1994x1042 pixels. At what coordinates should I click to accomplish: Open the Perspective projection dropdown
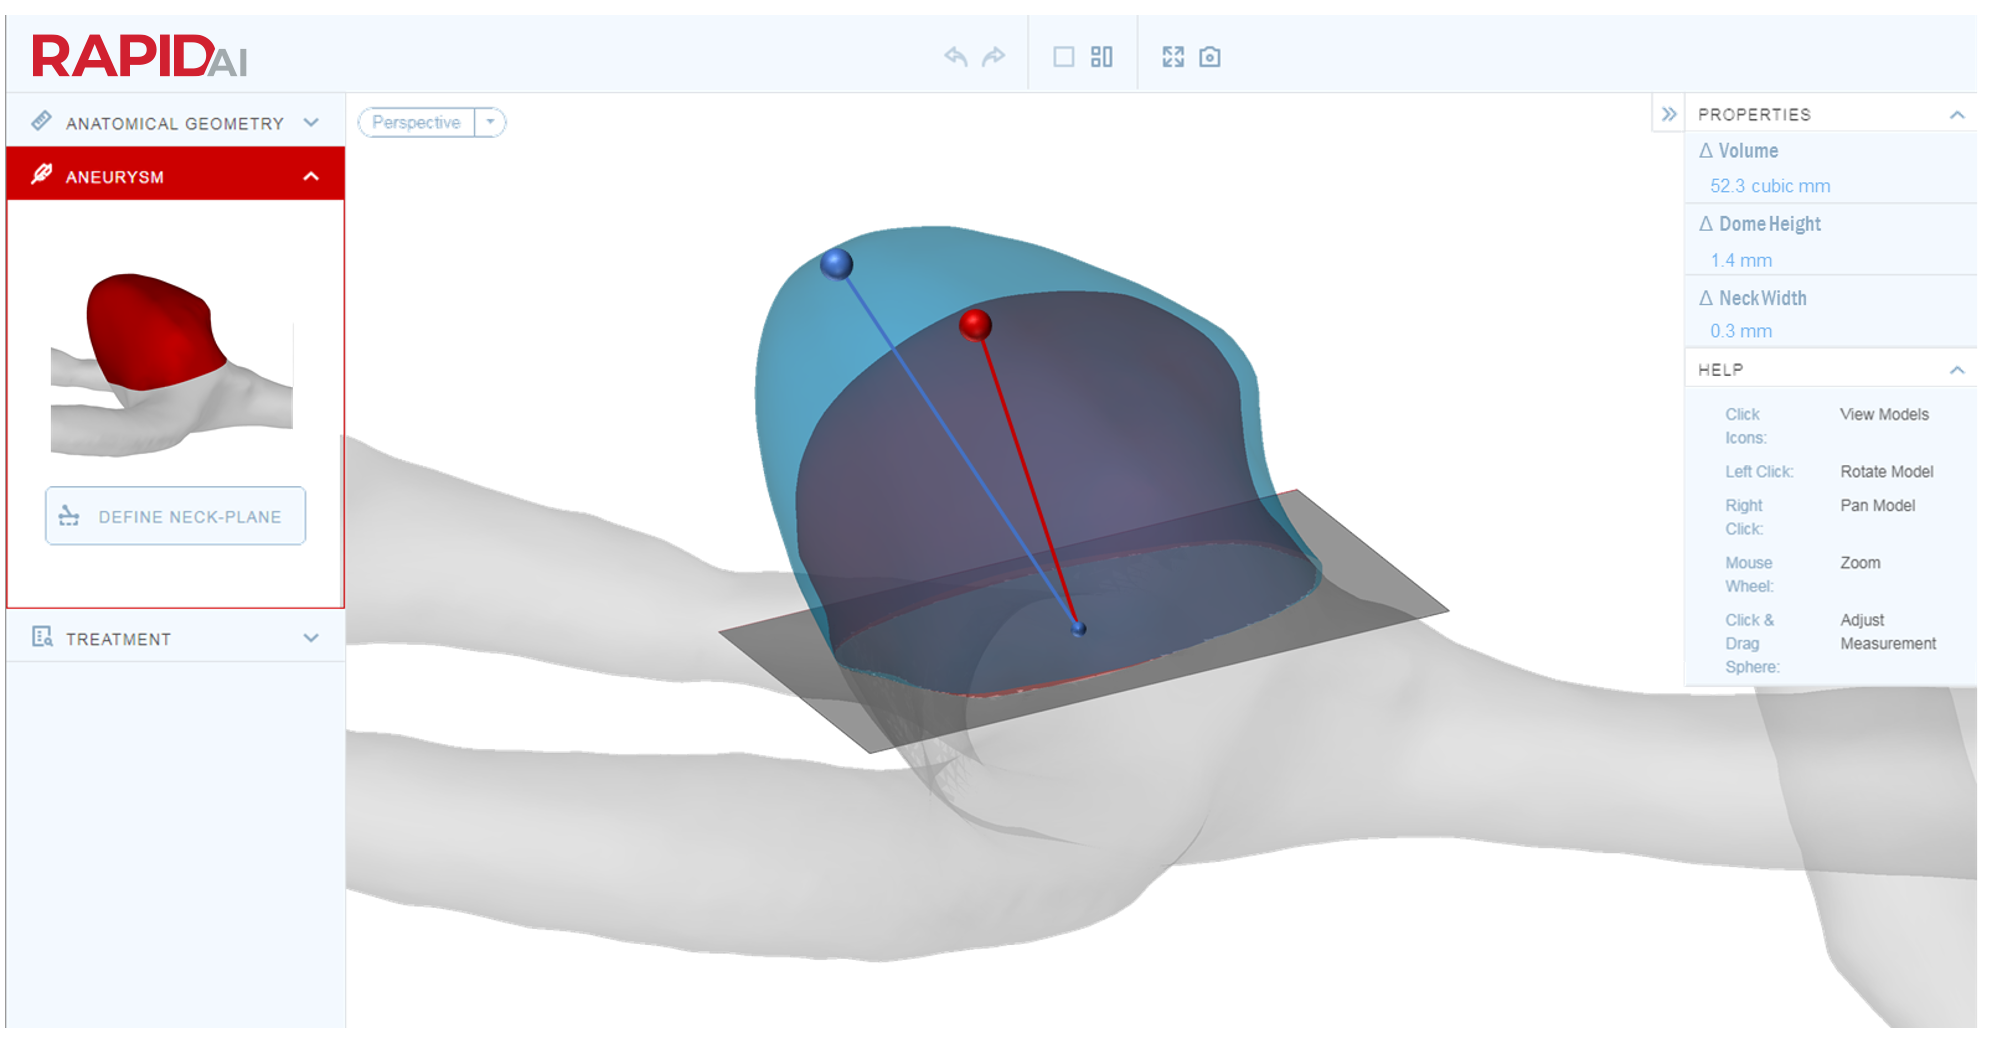(x=489, y=122)
